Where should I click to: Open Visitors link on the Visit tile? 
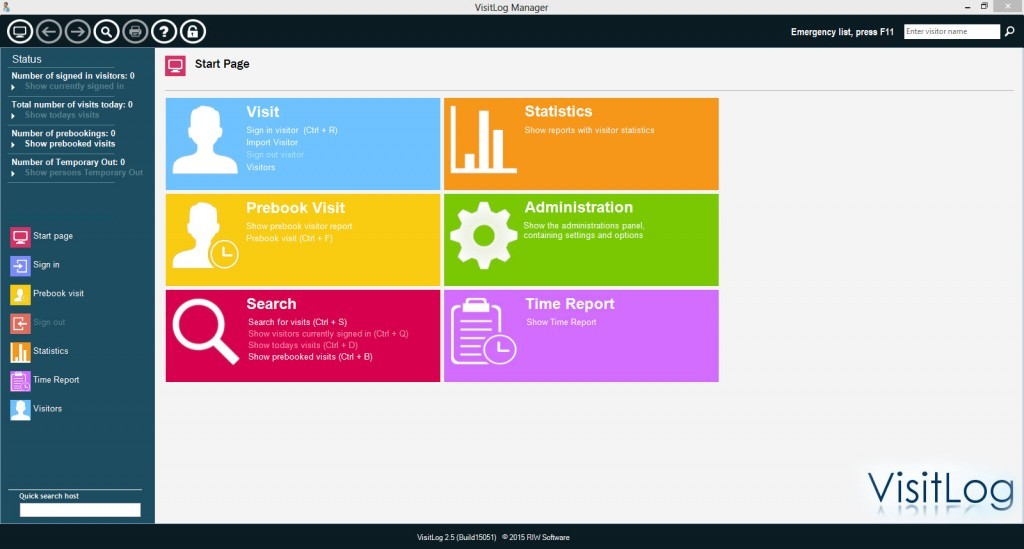[x=261, y=167]
